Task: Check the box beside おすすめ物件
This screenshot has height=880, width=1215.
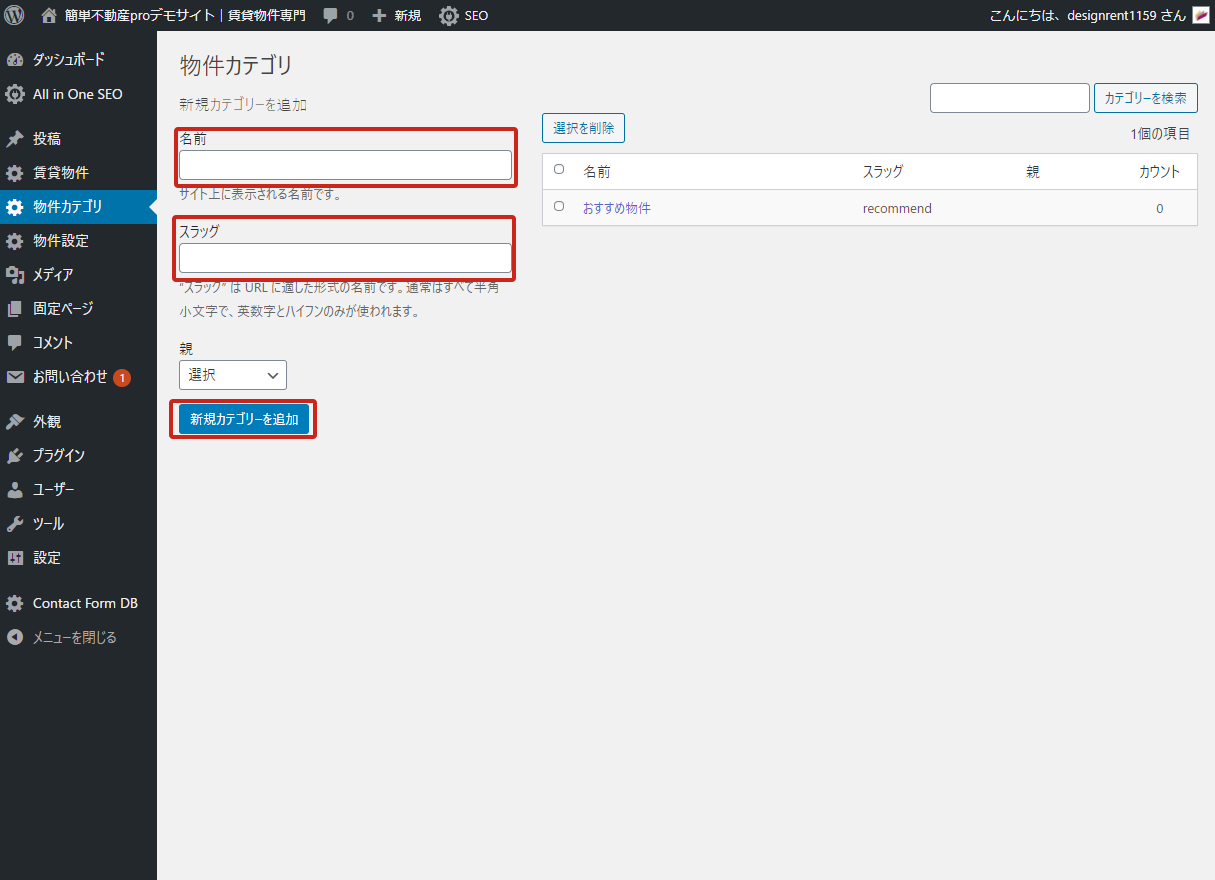Action: coord(559,206)
